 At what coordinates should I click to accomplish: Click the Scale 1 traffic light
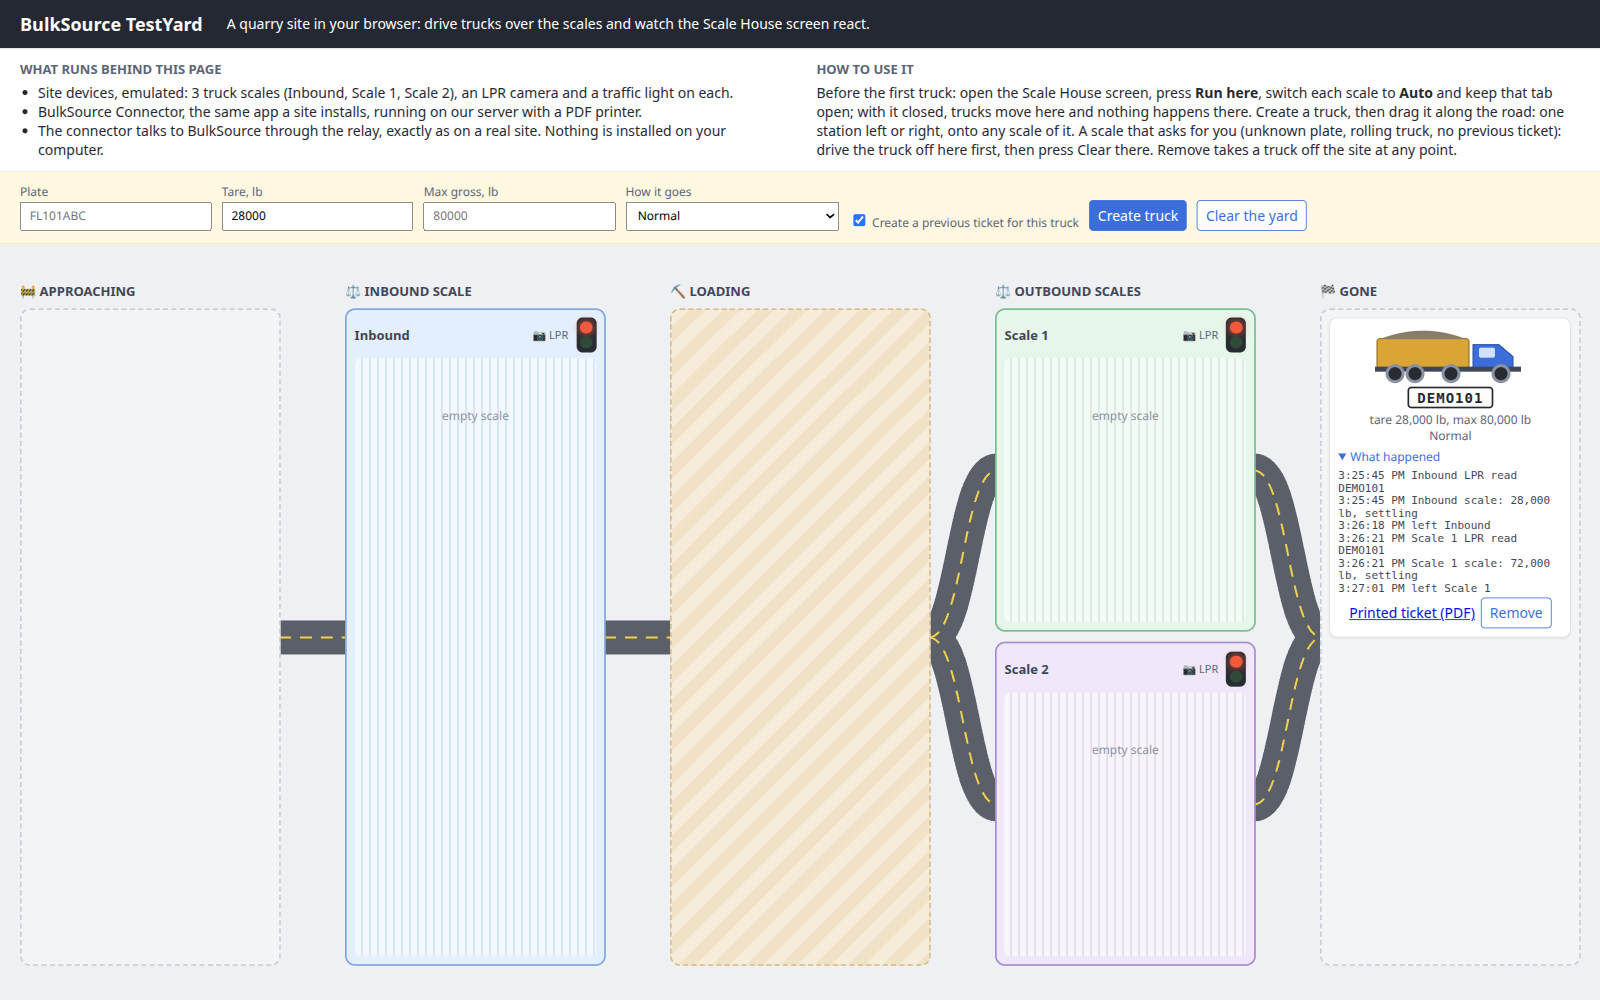click(1236, 335)
